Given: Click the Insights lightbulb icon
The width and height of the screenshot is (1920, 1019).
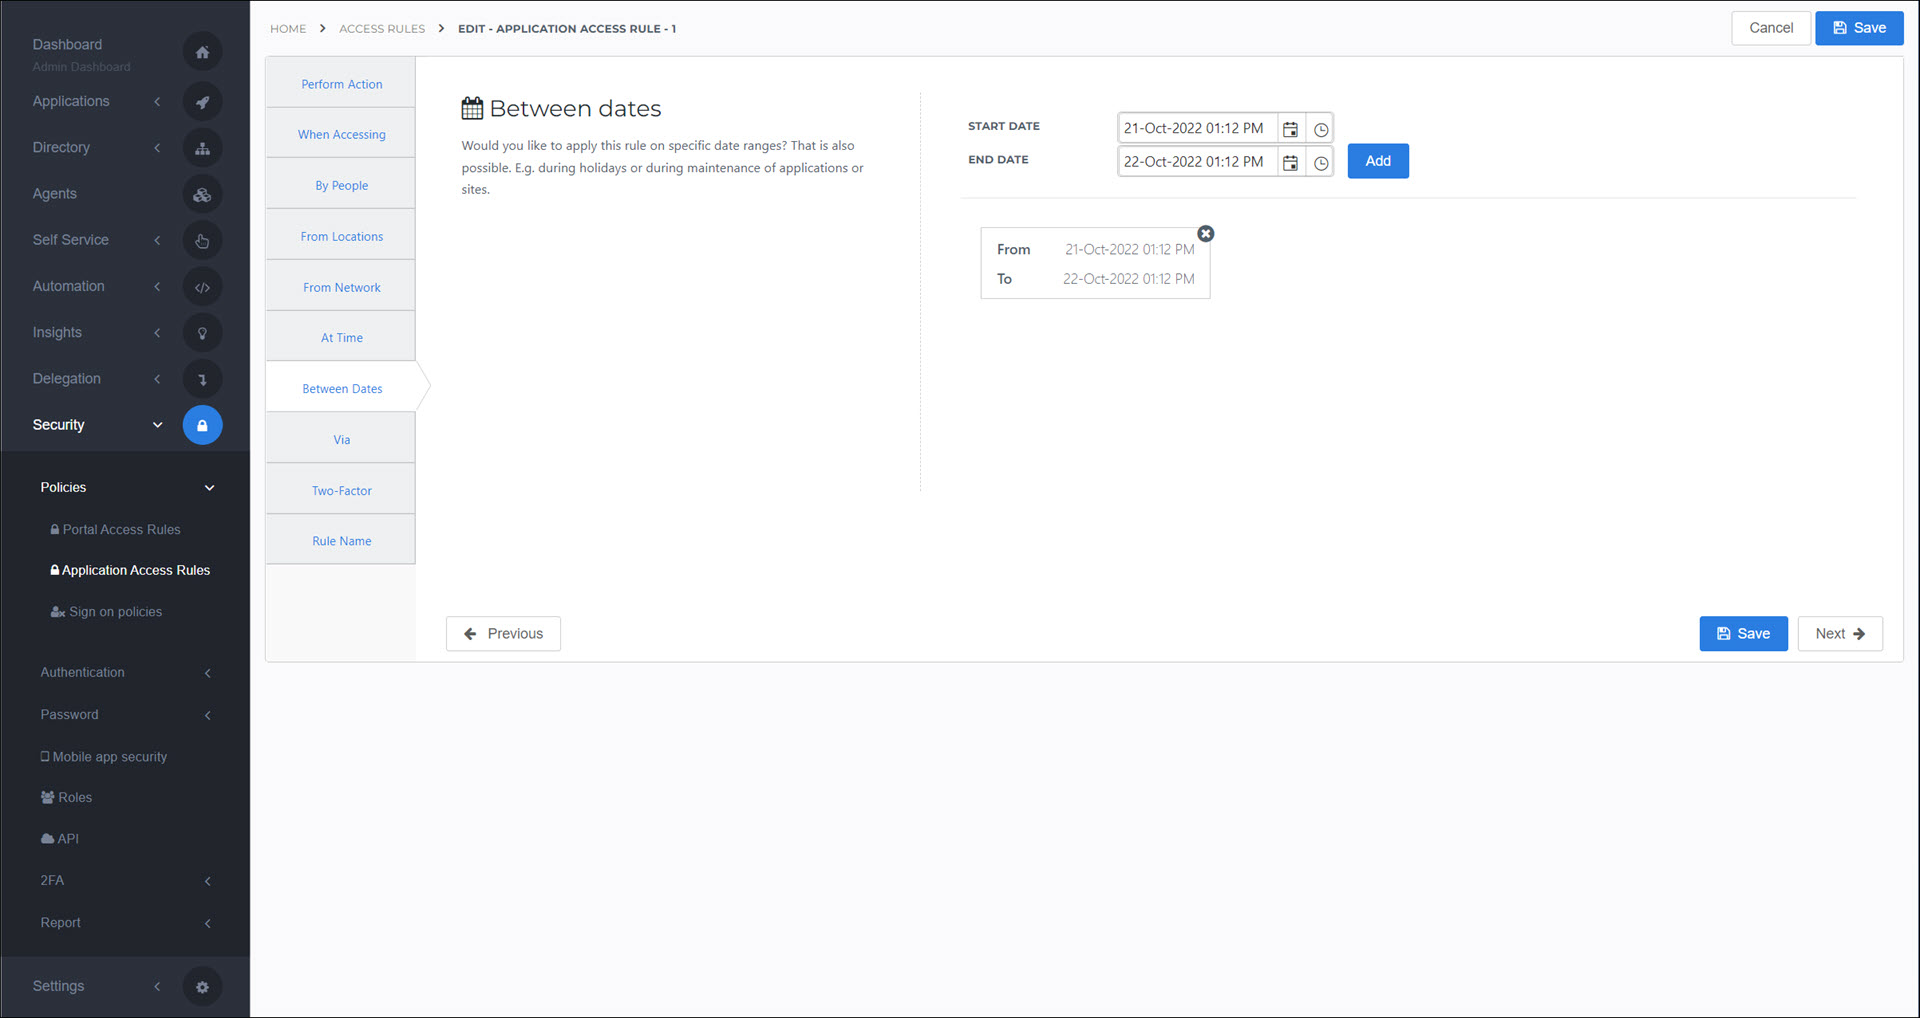Looking at the screenshot, I should pos(202,333).
